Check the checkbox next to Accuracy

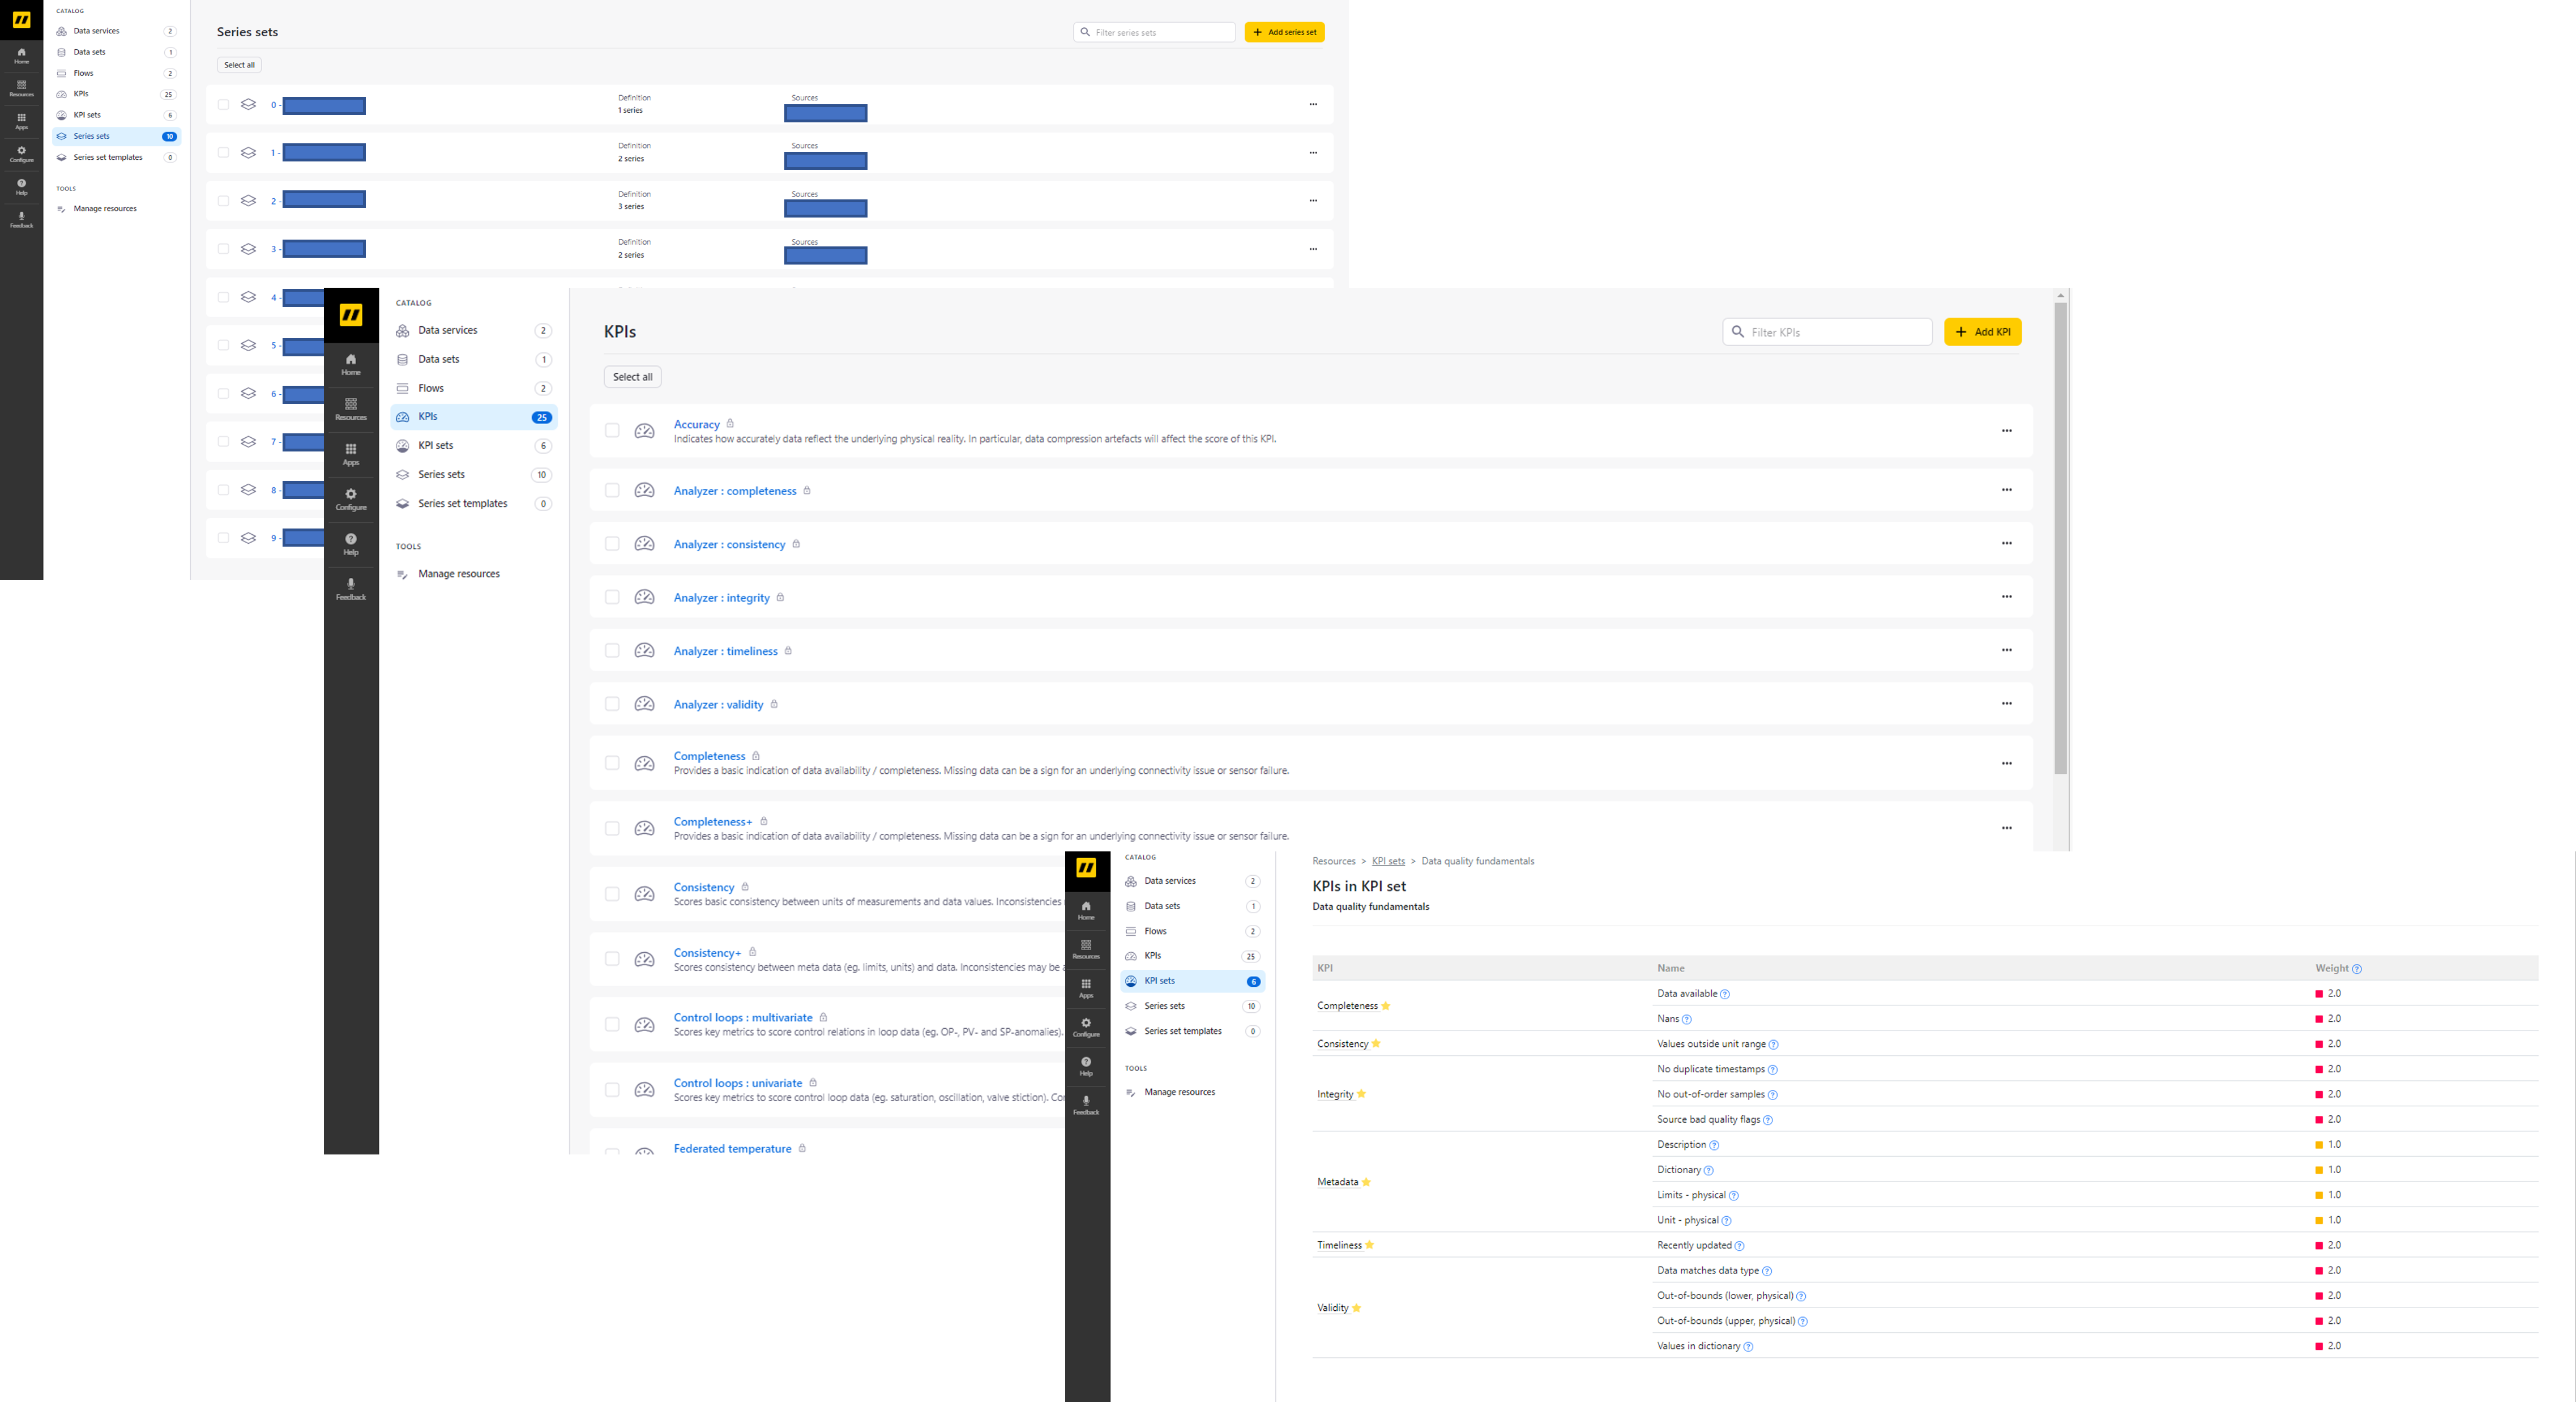coord(612,430)
